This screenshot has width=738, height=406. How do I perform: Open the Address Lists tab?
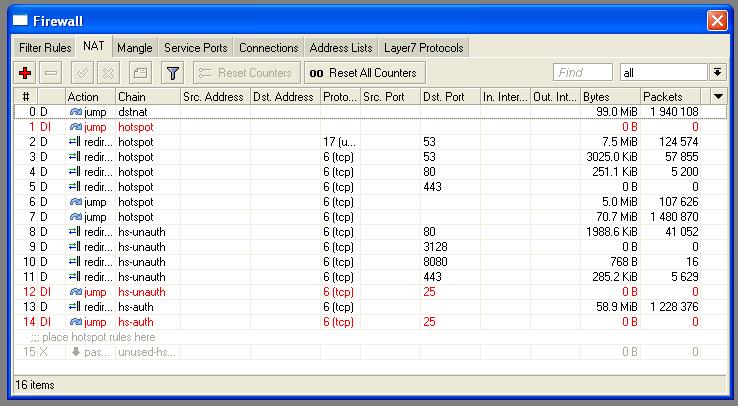tap(341, 48)
